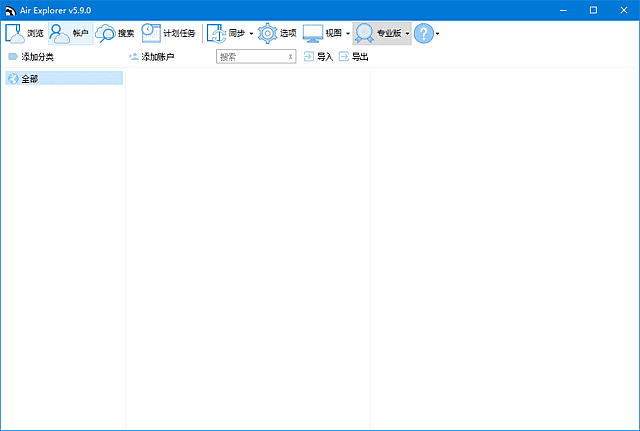
Task: Click the 专业版 Pro badge icon
Action: pos(365,33)
